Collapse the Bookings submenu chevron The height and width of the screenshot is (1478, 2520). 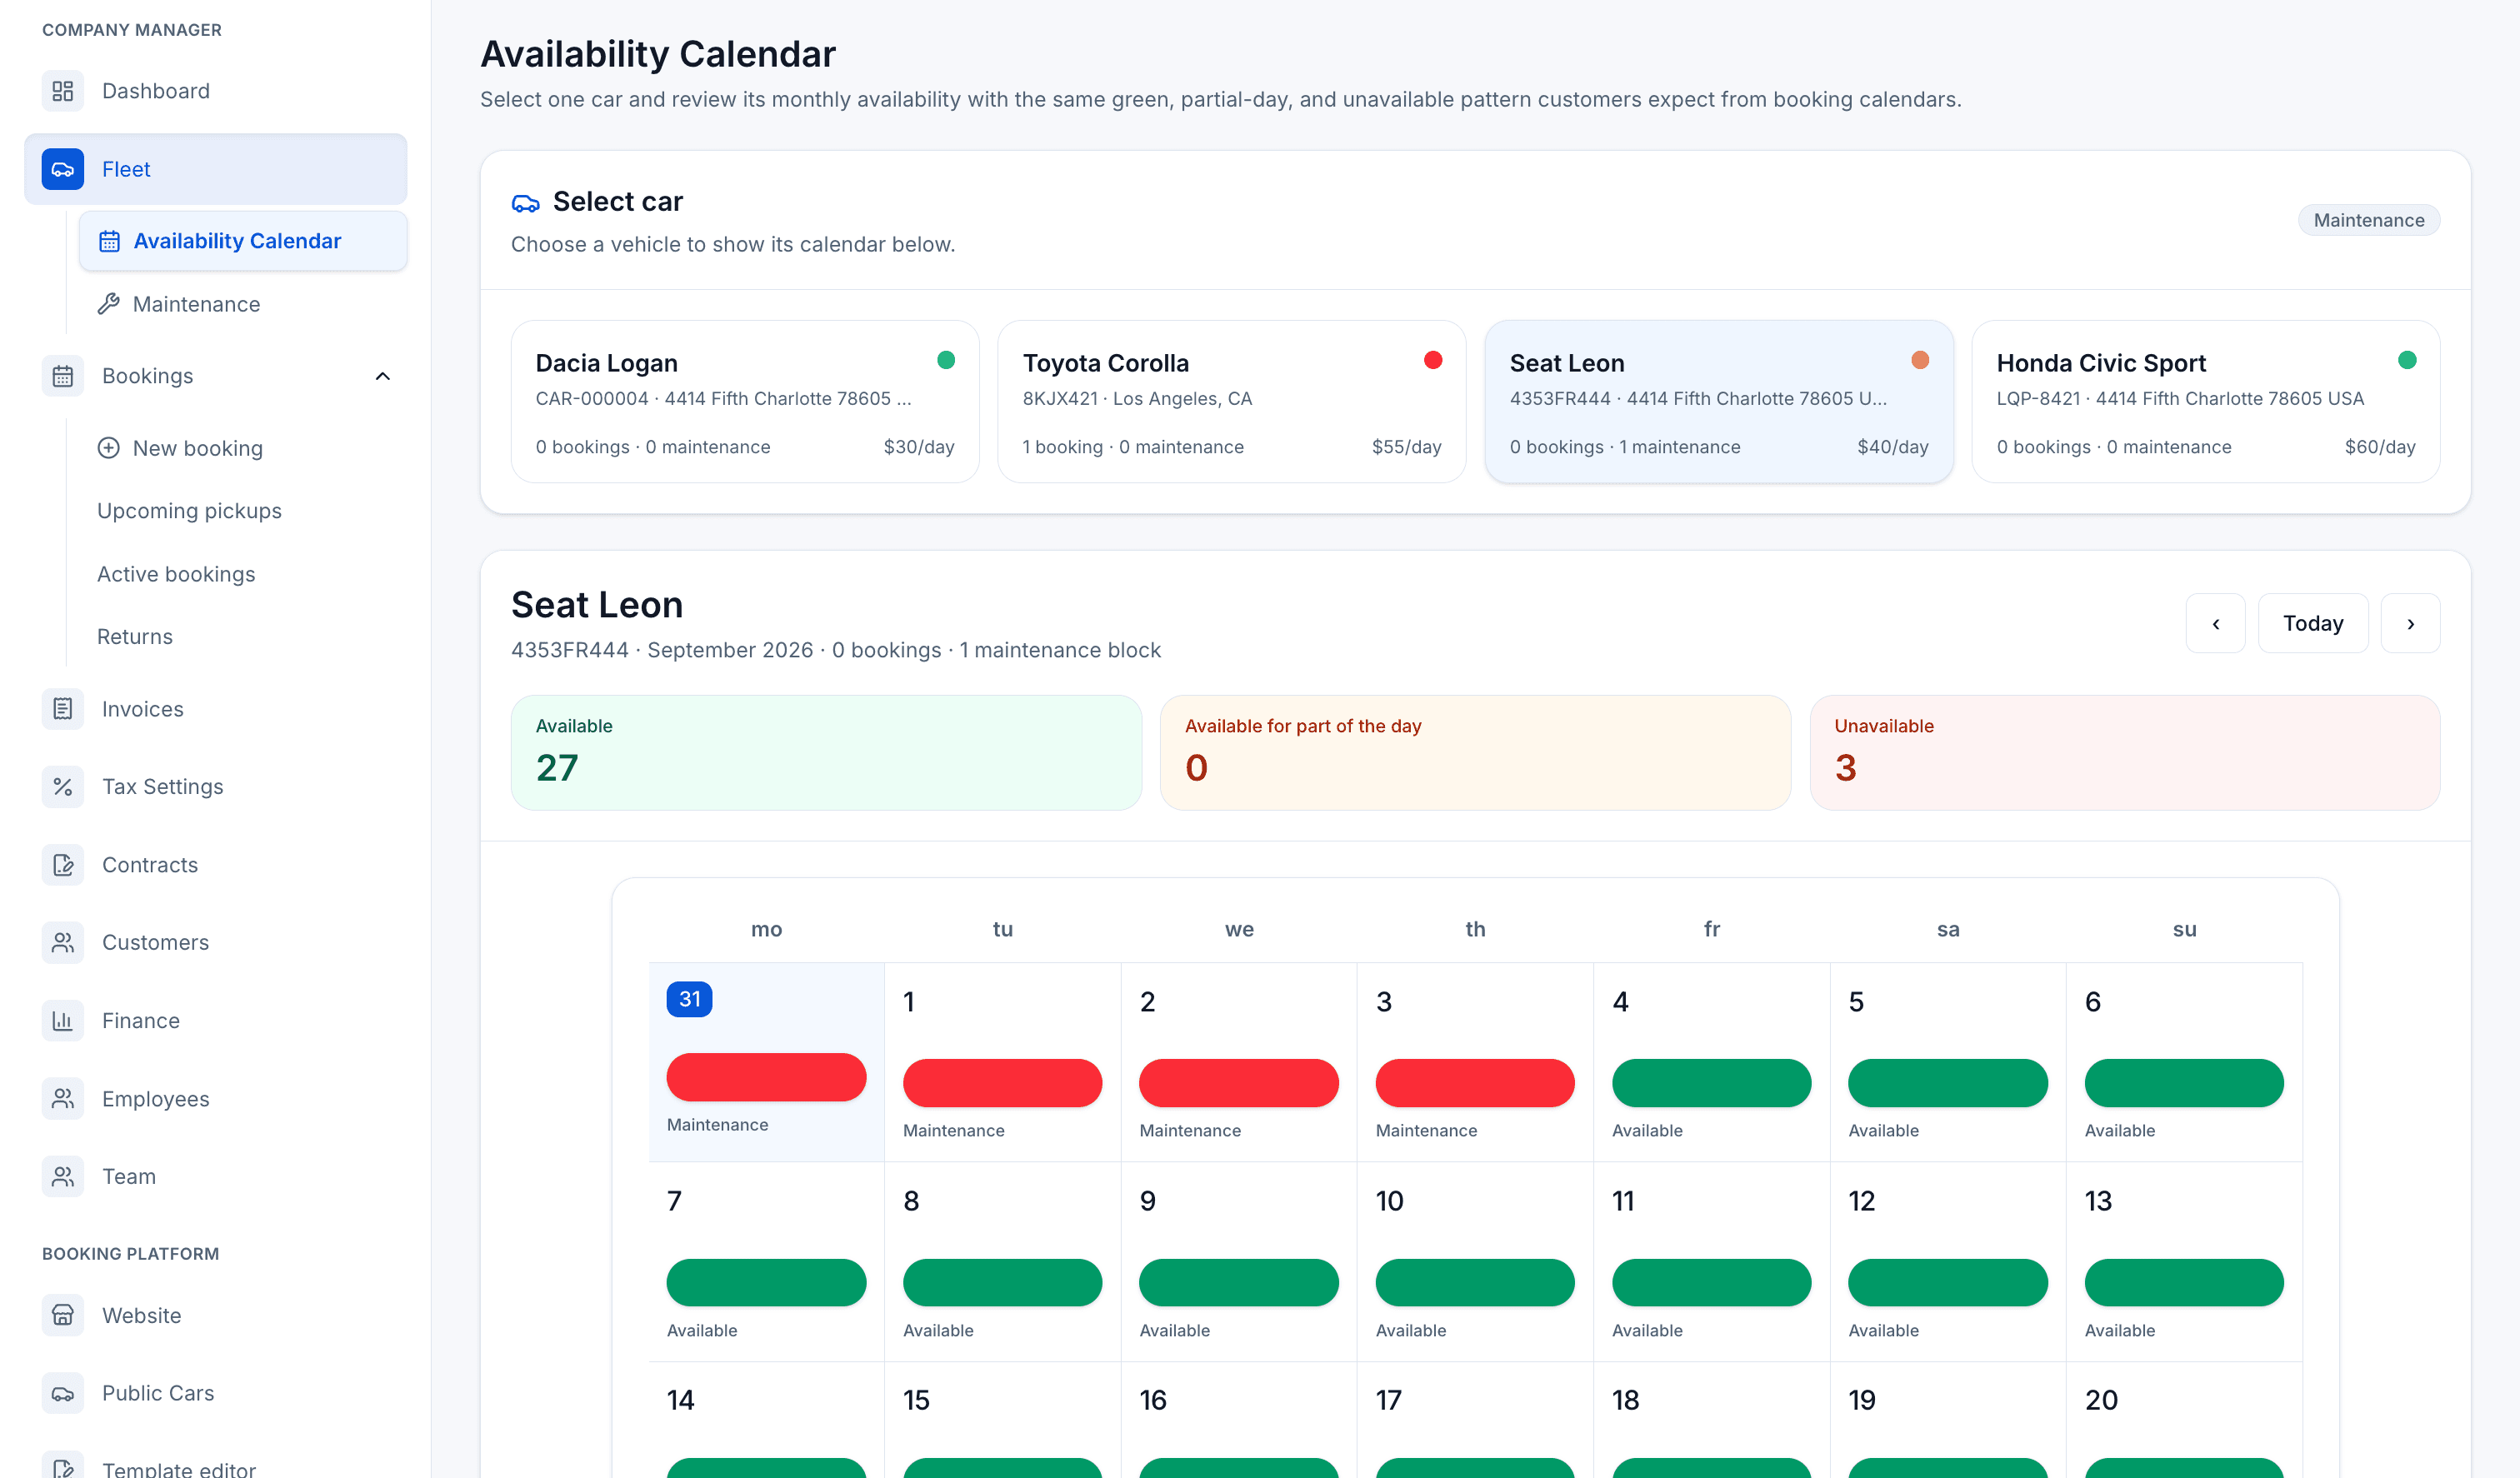[382, 376]
